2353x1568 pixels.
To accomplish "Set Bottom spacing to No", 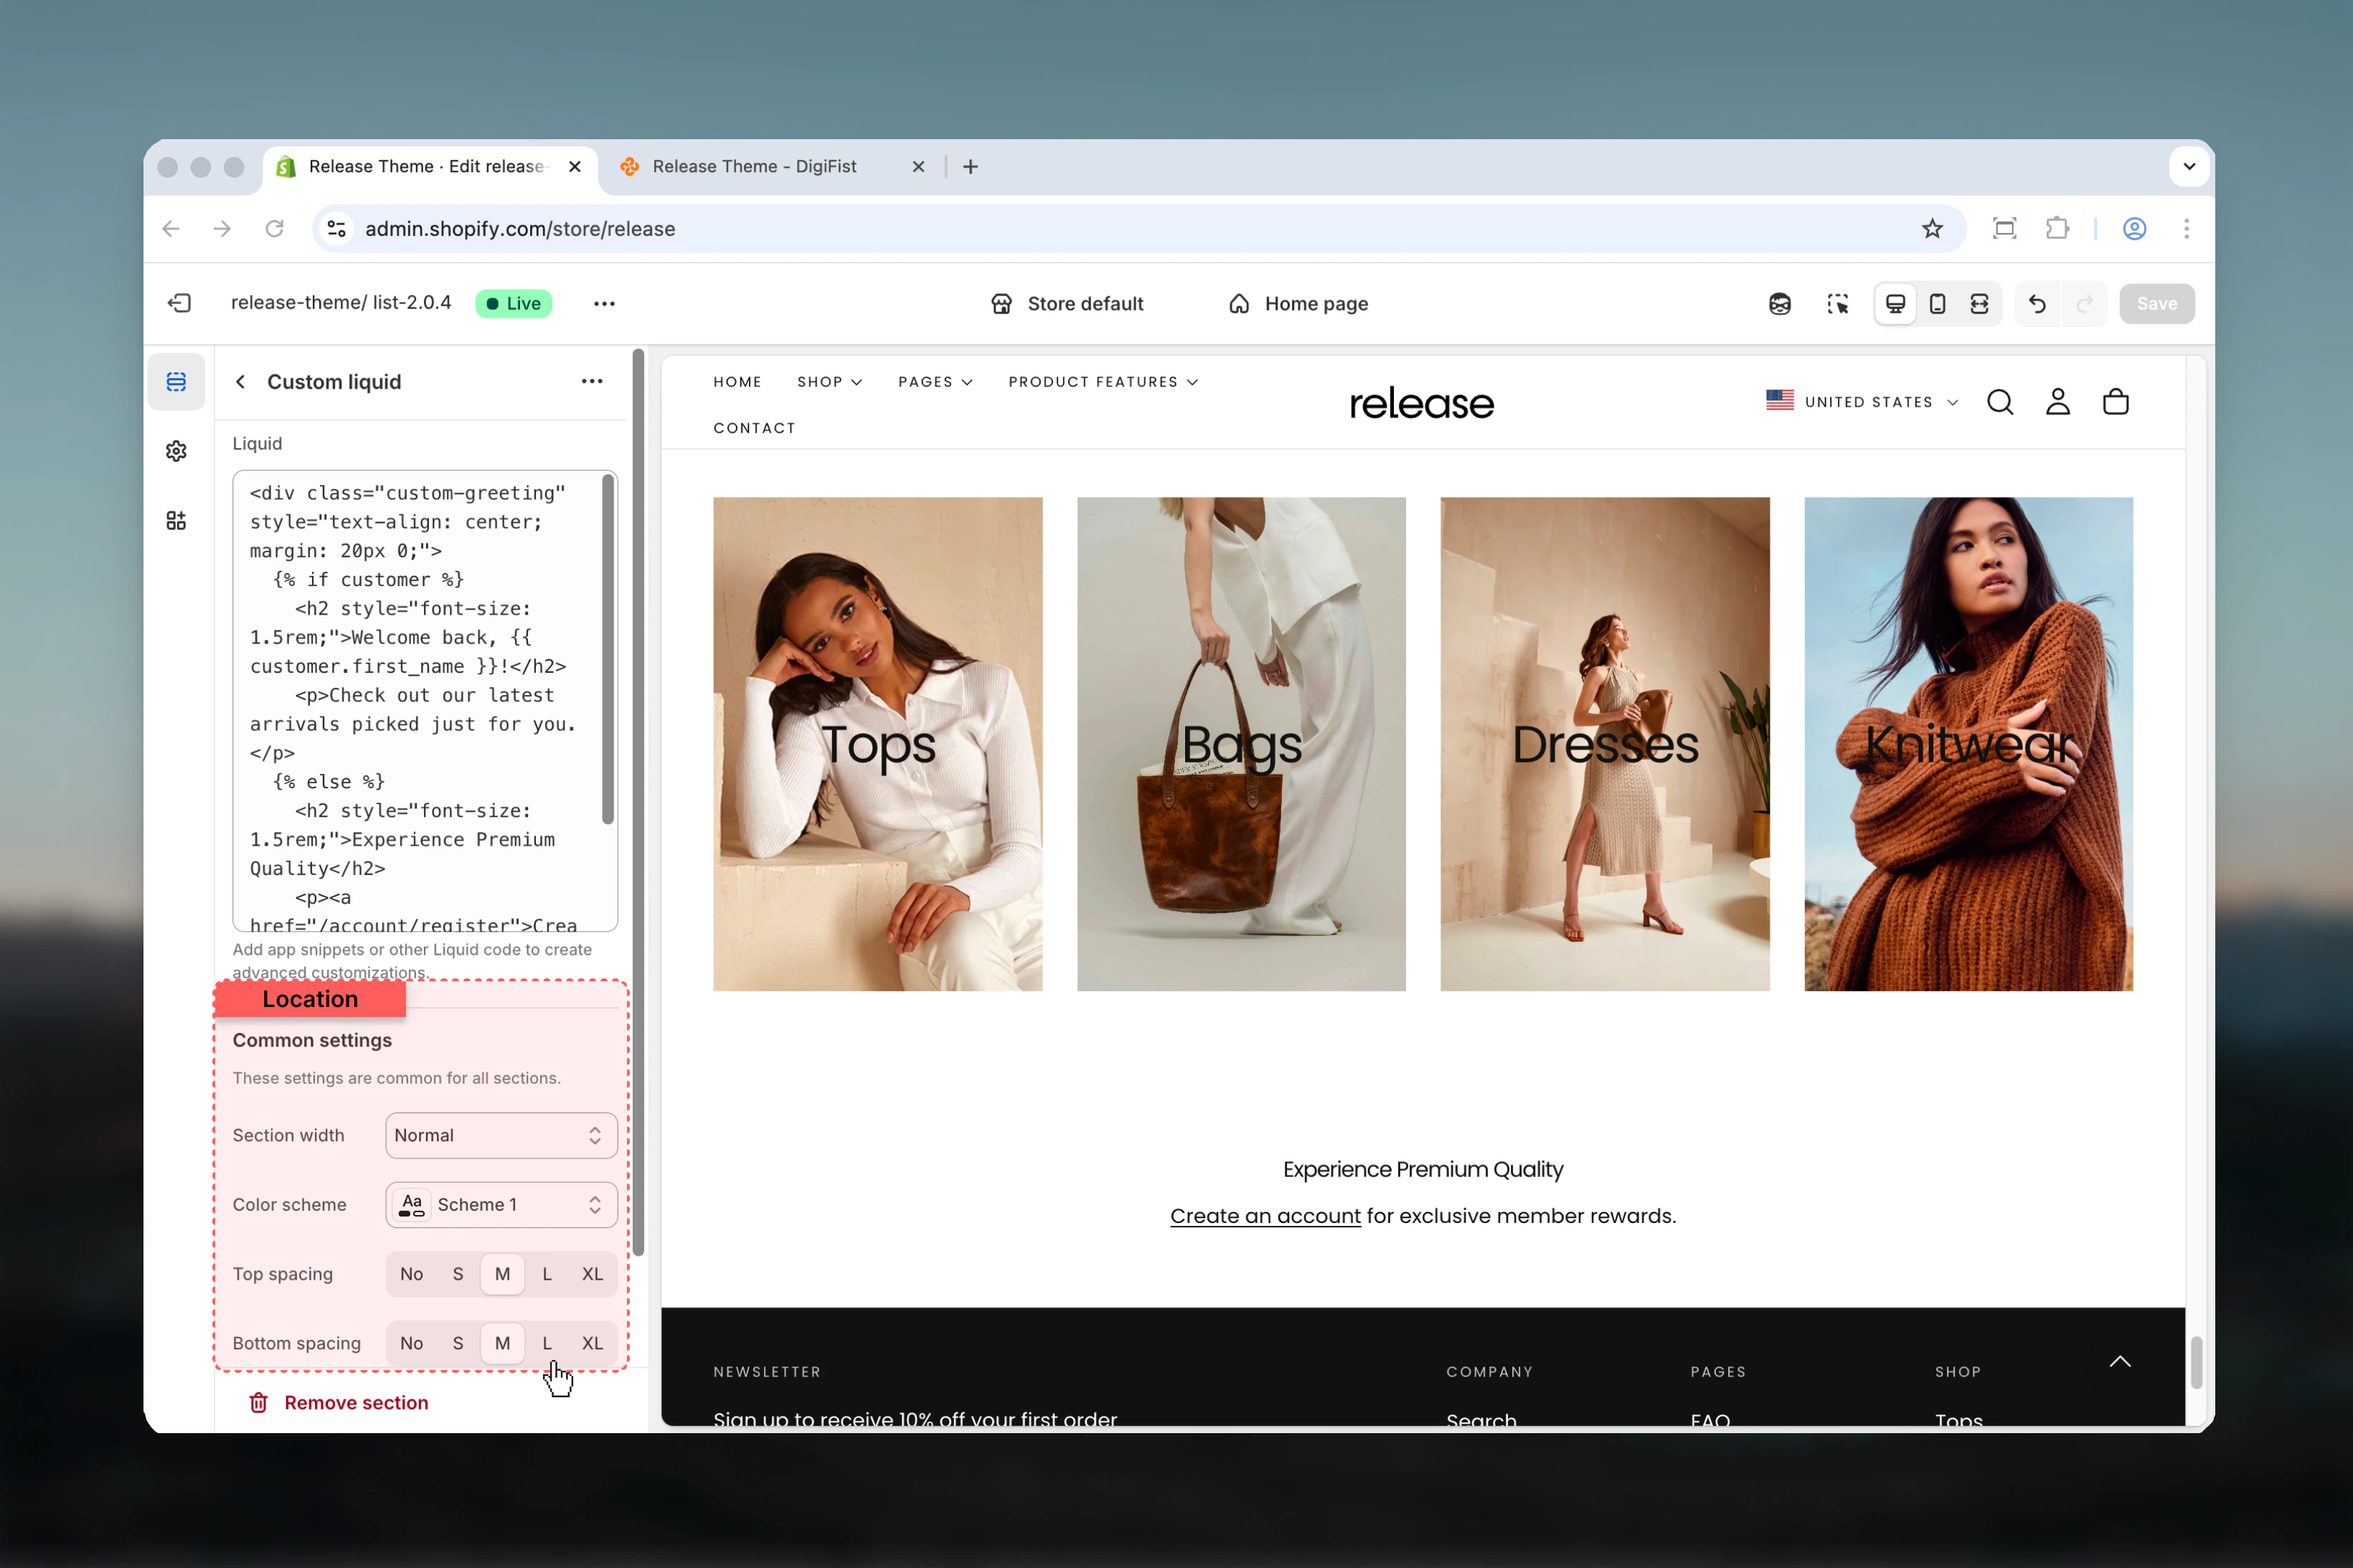I will coord(411,1343).
